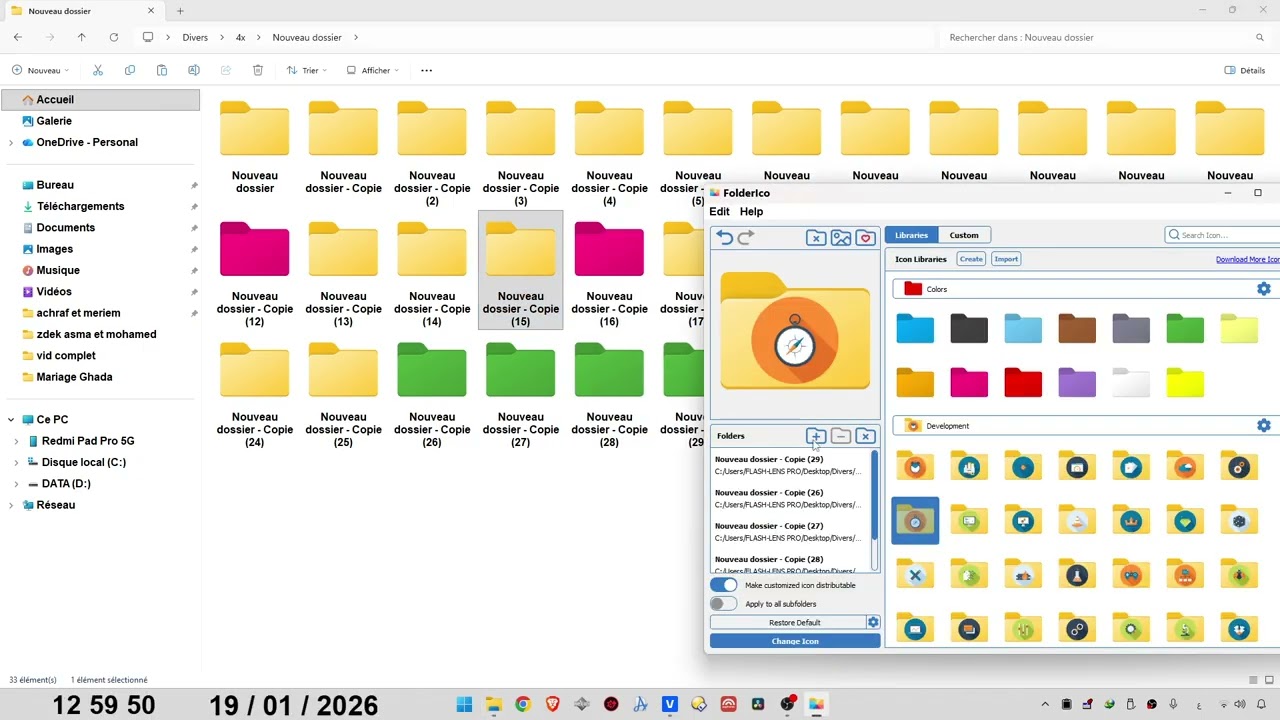Choose the red folder color
Viewport: 1280px width, 720px height.
pyautogui.click(x=1023, y=382)
